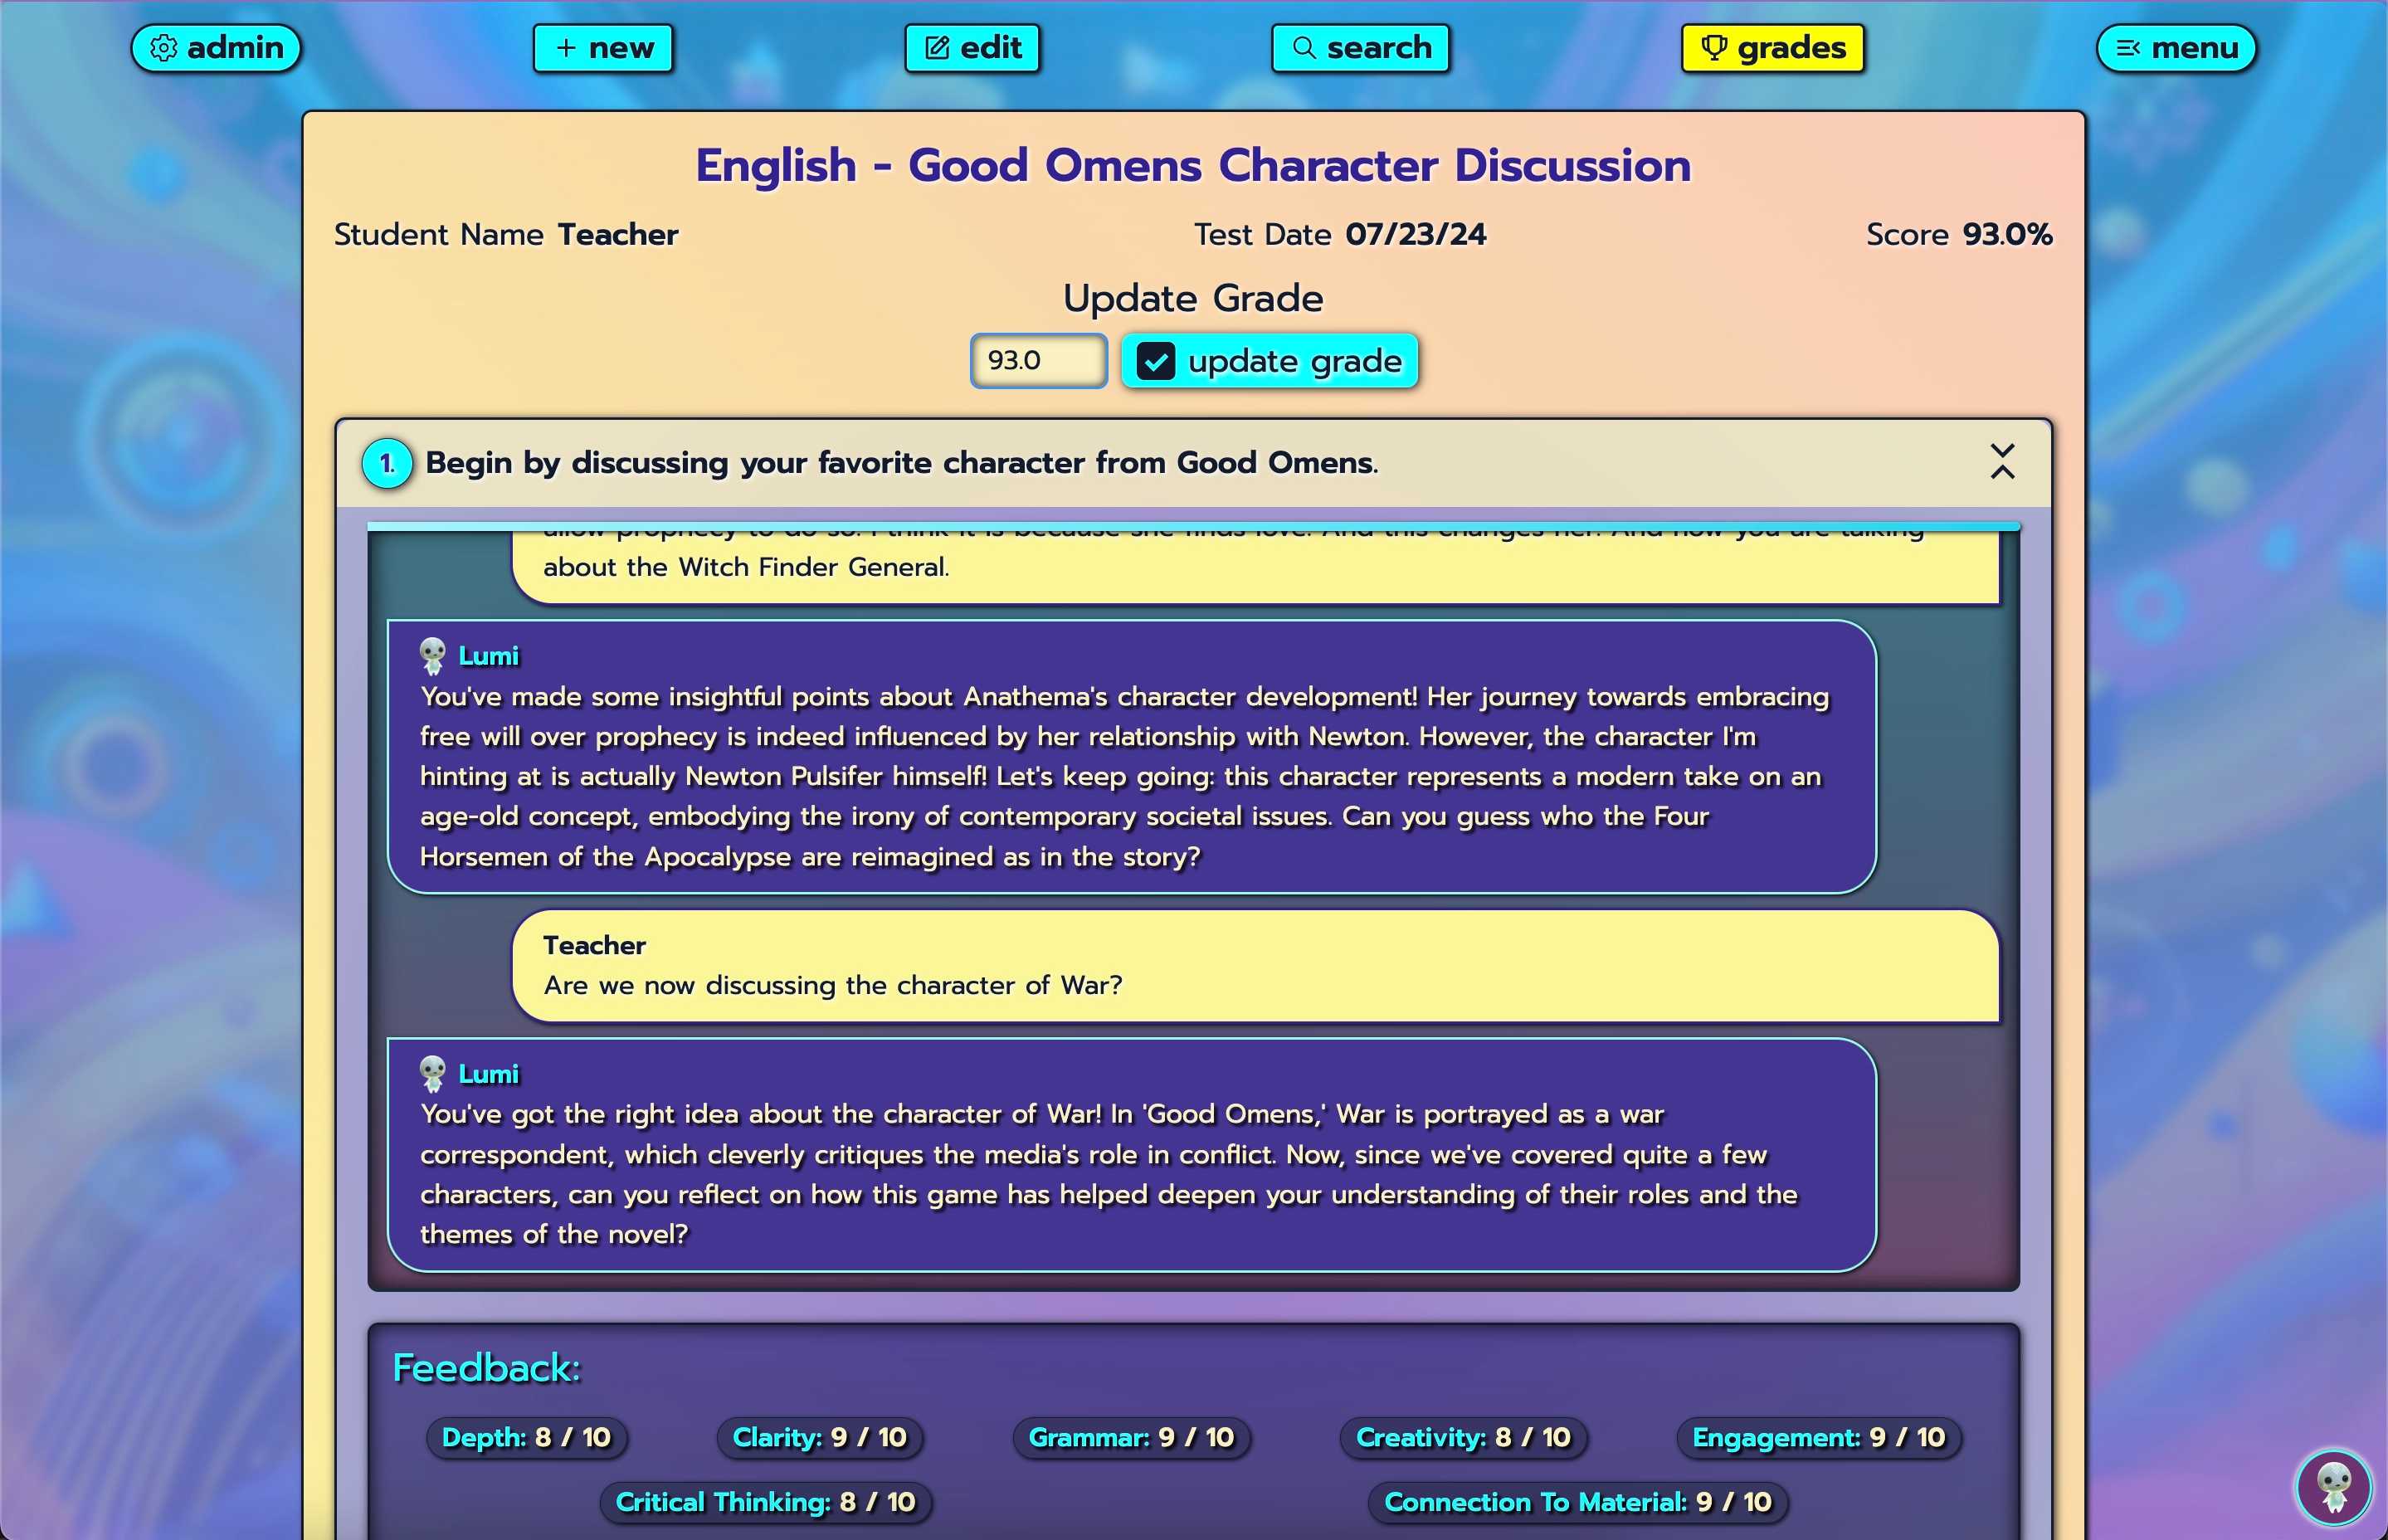Open the grades menu tab

(x=1776, y=46)
